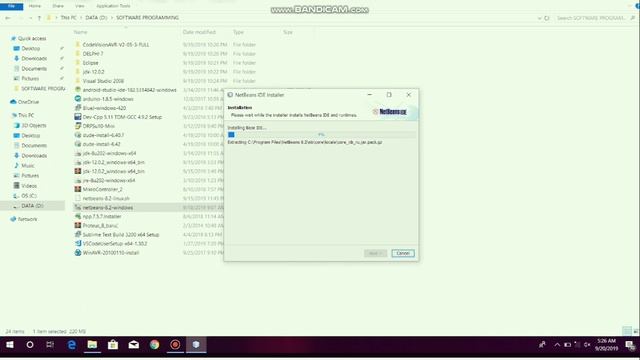Open the taskbar volume control

pos(587,345)
